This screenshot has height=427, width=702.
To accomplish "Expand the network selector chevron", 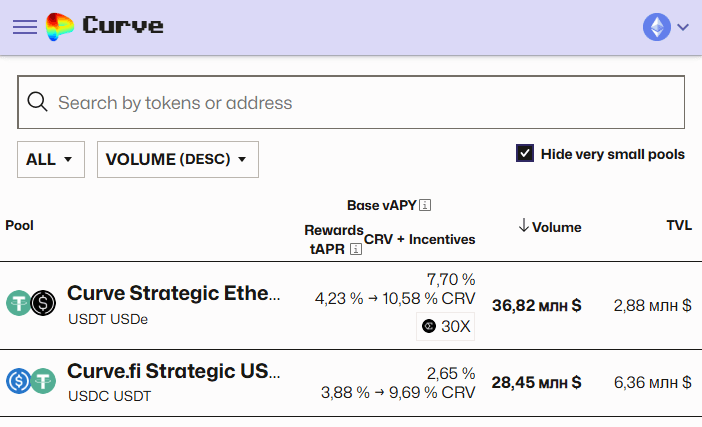I will [683, 27].
